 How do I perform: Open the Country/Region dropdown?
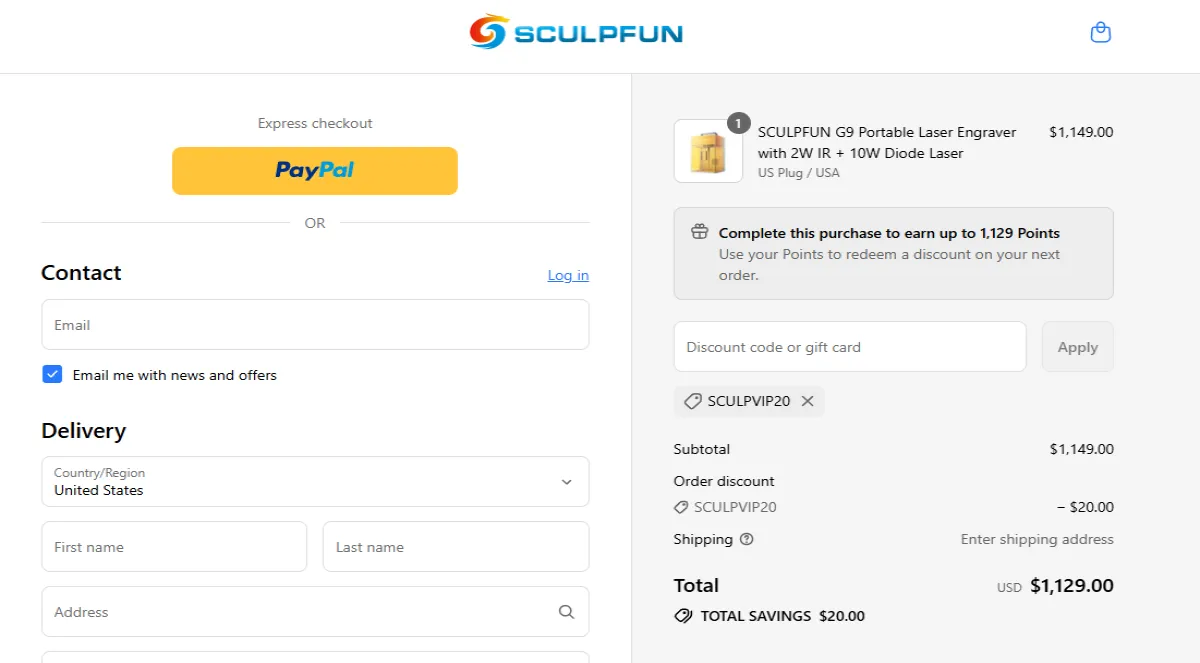[315, 482]
